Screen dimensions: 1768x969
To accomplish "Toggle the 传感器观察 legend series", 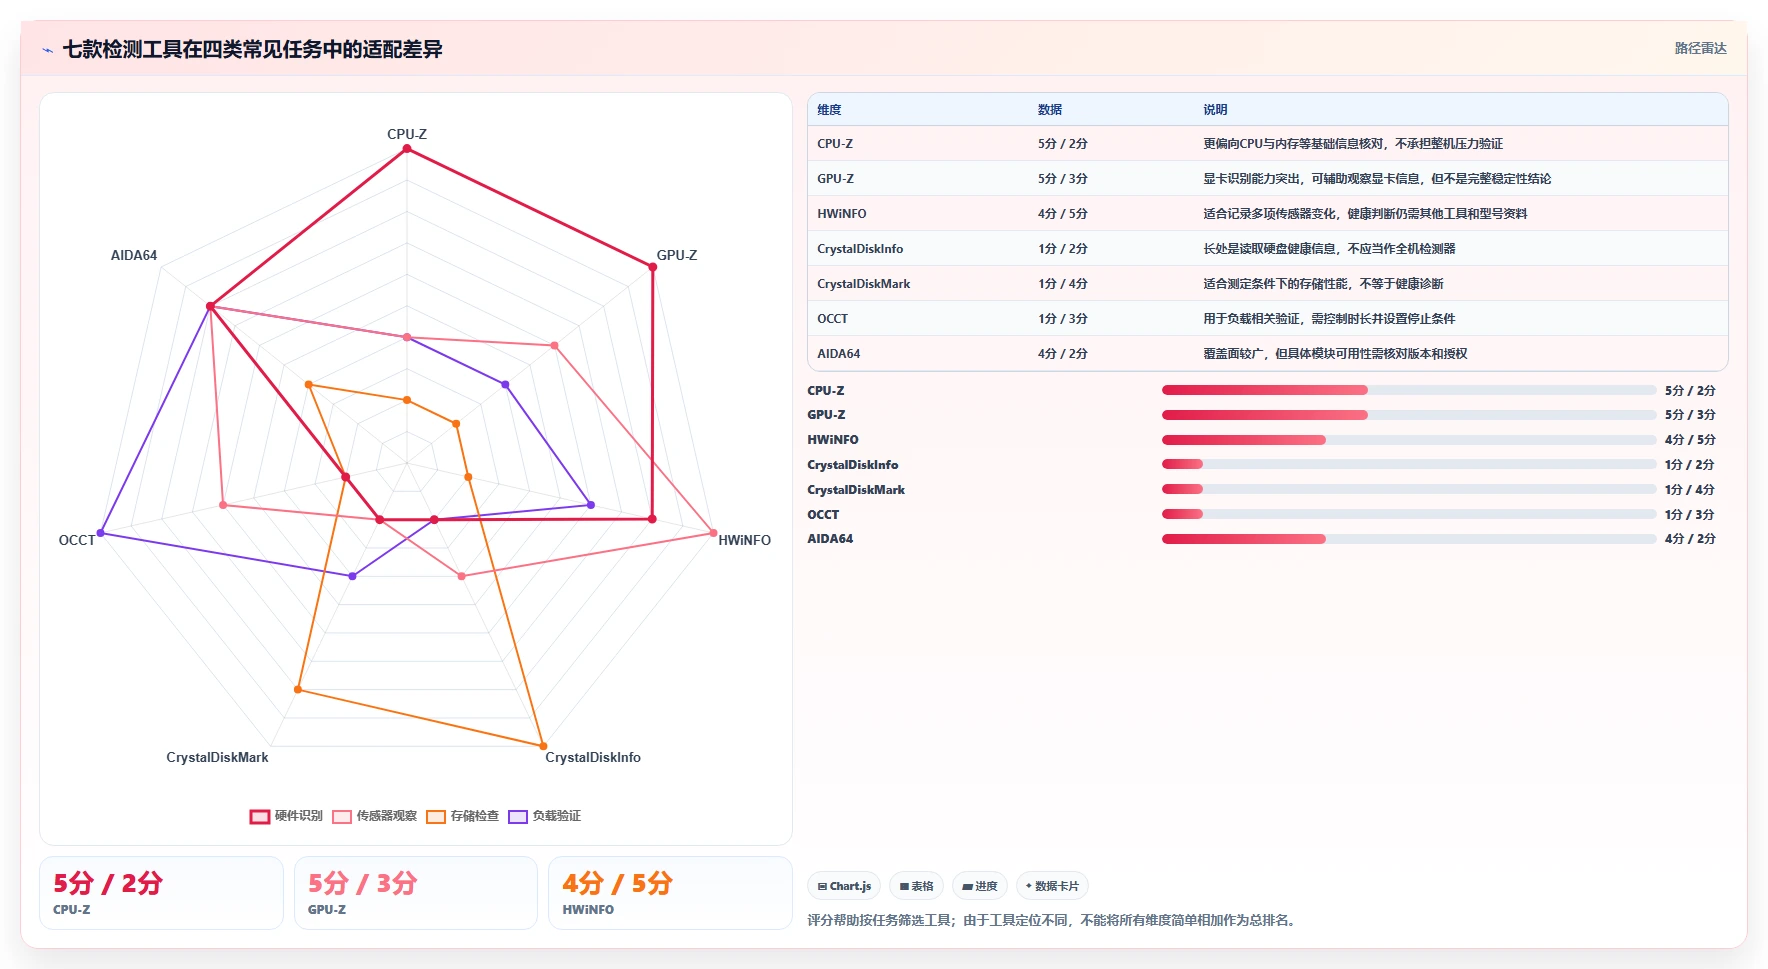I will coord(374,816).
